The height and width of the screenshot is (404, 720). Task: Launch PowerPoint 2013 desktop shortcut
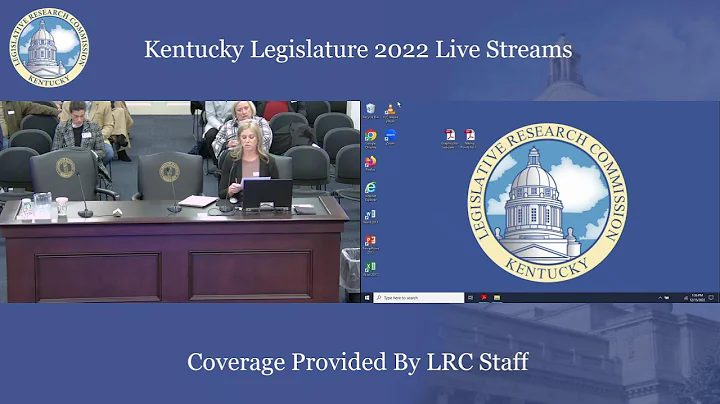pyautogui.click(x=371, y=245)
